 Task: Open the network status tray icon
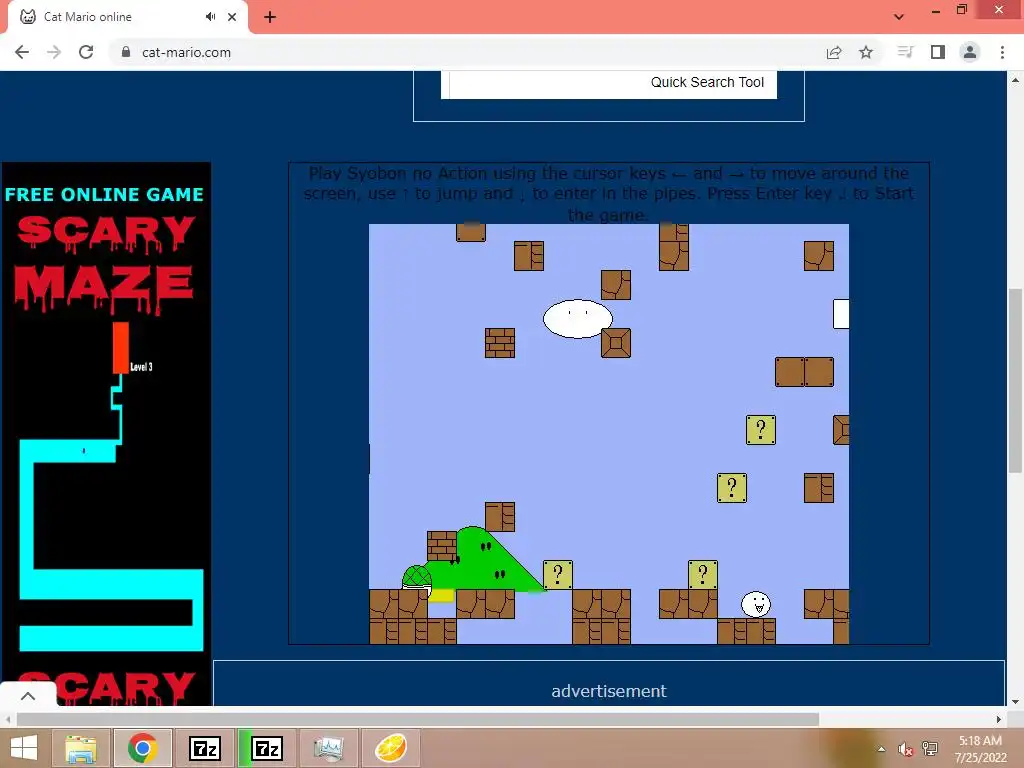[x=930, y=749]
